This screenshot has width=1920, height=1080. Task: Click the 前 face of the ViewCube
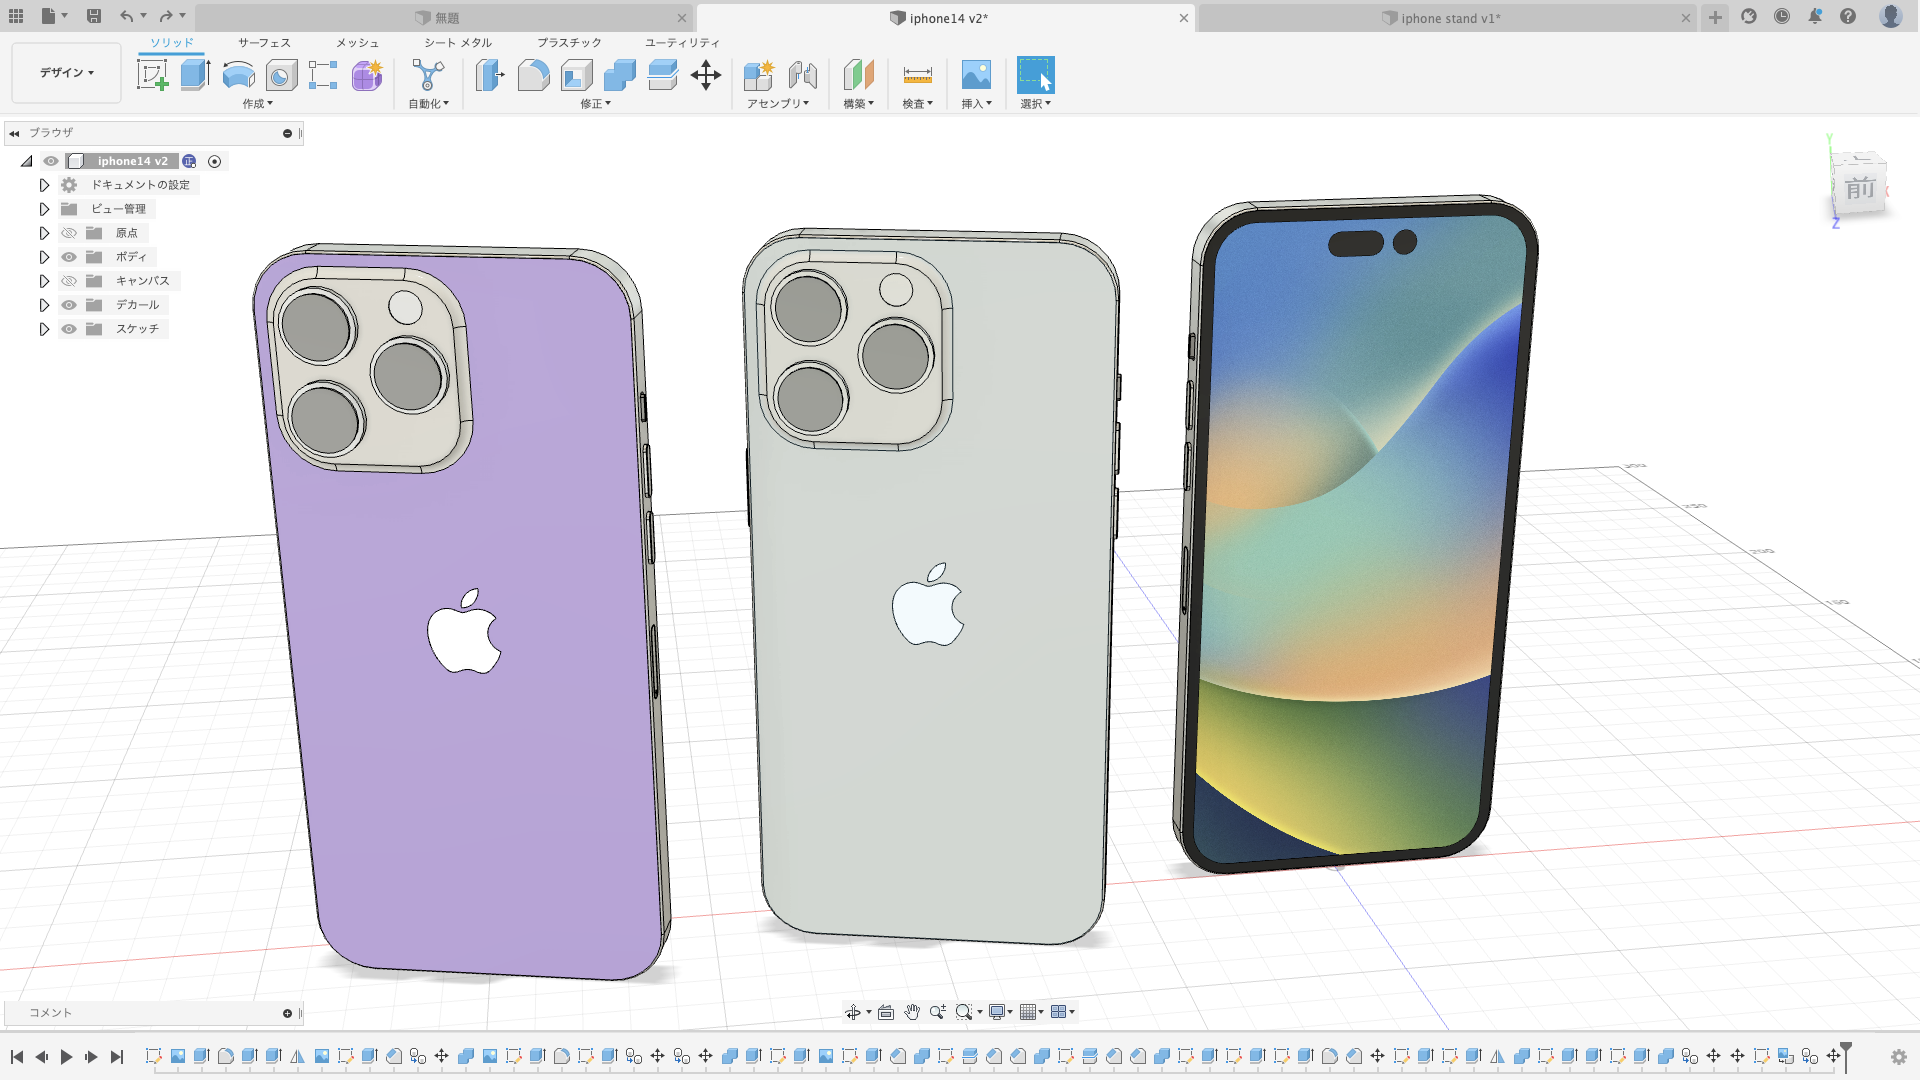[x=1859, y=188]
